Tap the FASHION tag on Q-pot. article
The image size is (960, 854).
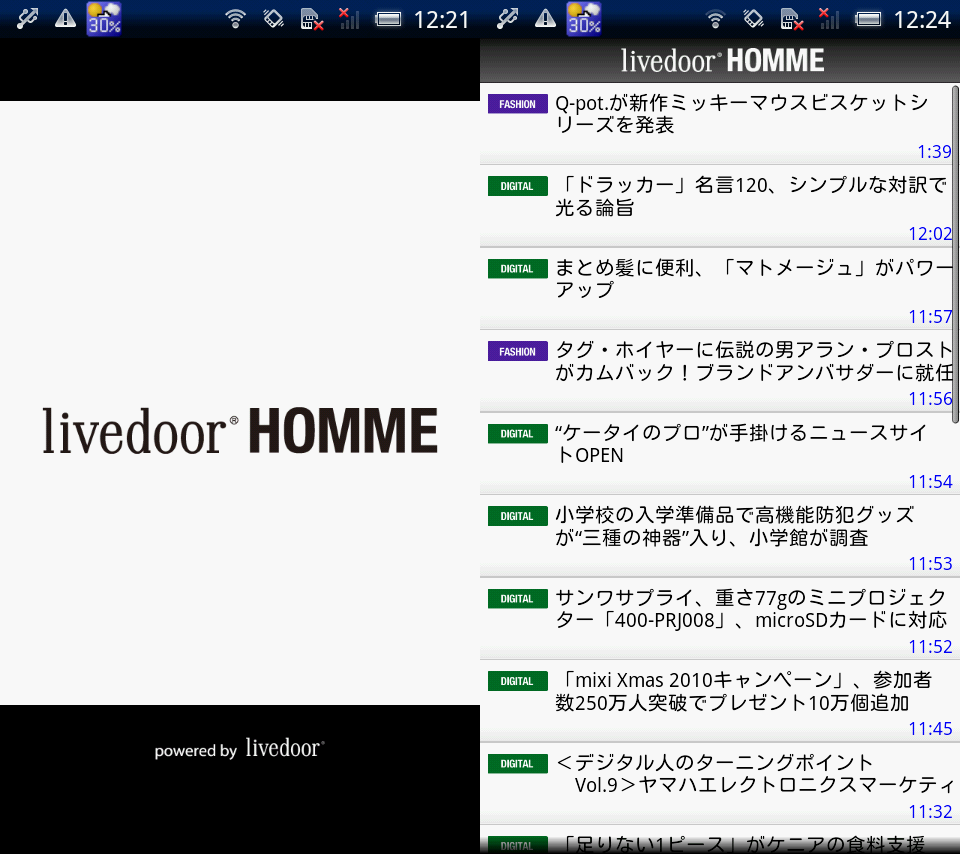coord(517,104)
